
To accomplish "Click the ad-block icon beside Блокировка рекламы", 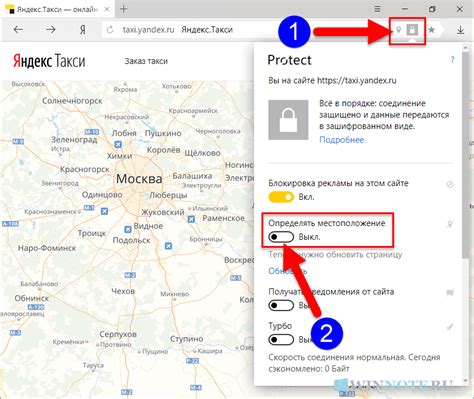I will coord(450,184).
